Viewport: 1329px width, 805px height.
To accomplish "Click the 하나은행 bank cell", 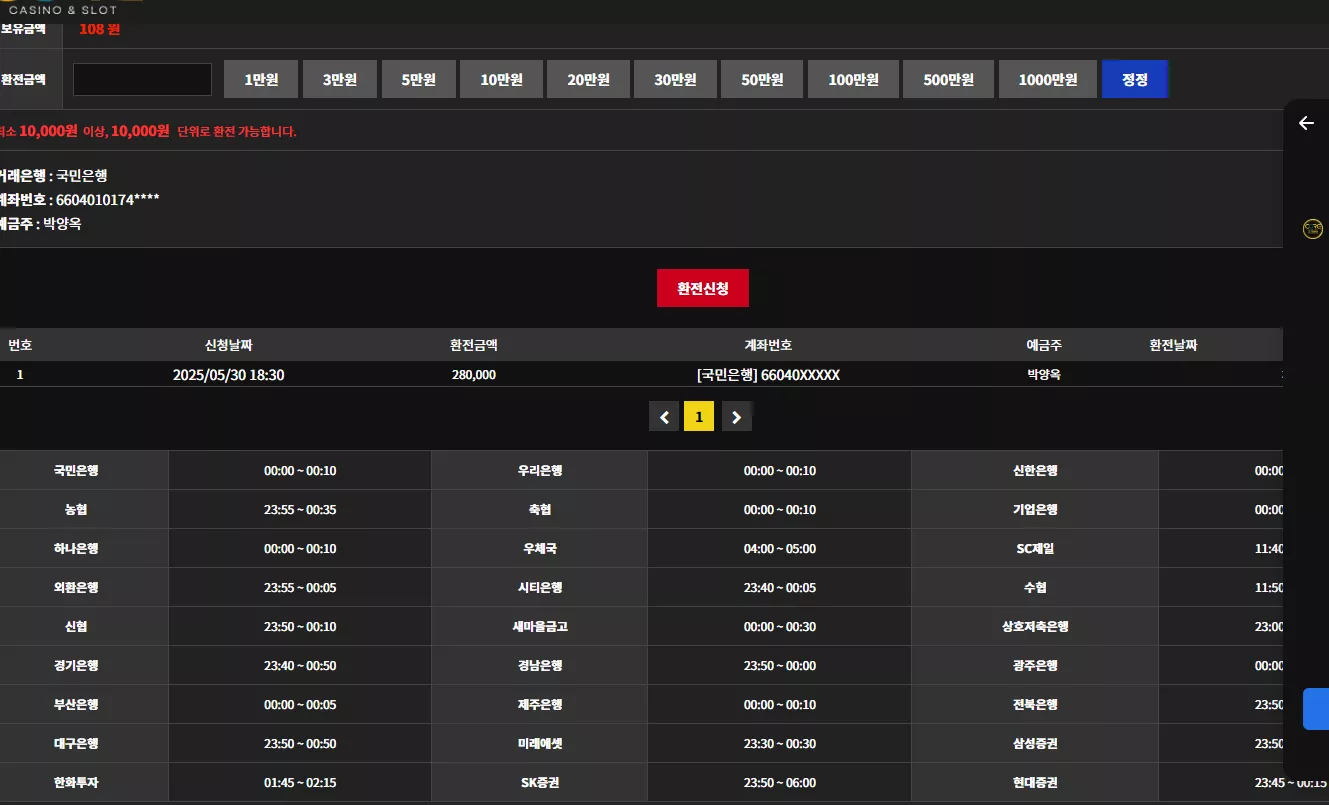I will [83, 549].
